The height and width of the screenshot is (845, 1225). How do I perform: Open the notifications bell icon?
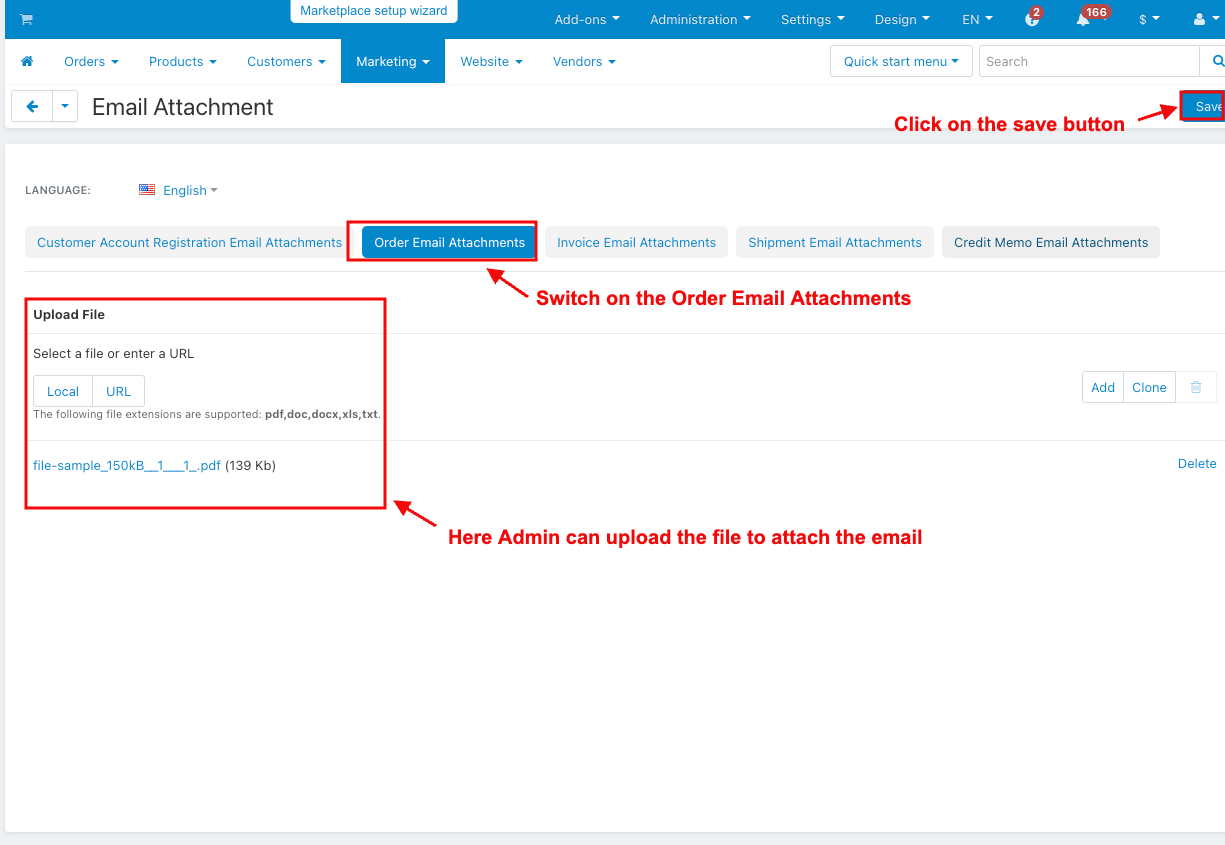click(1083, 20)
